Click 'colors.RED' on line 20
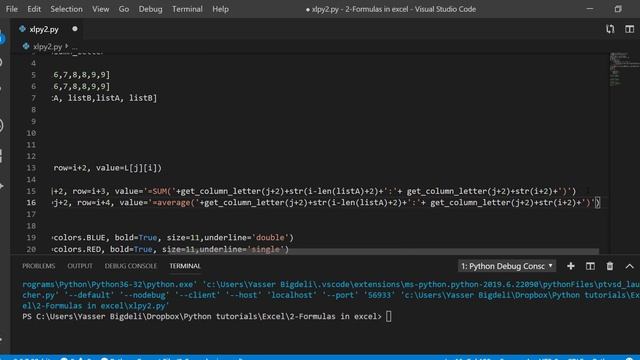 [77, 249]
